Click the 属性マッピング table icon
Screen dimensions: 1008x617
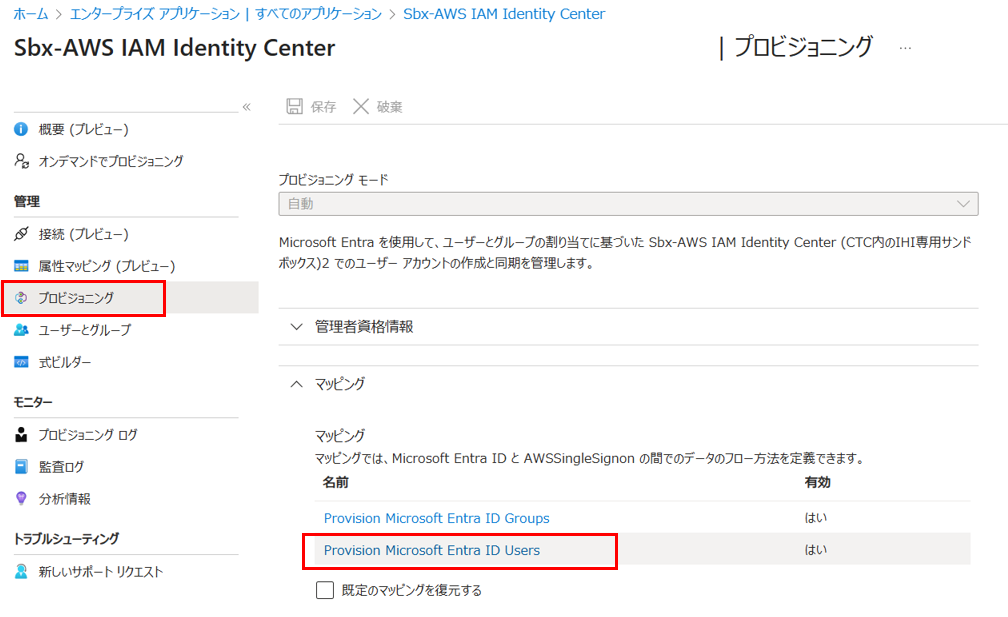tap(21, 266)
